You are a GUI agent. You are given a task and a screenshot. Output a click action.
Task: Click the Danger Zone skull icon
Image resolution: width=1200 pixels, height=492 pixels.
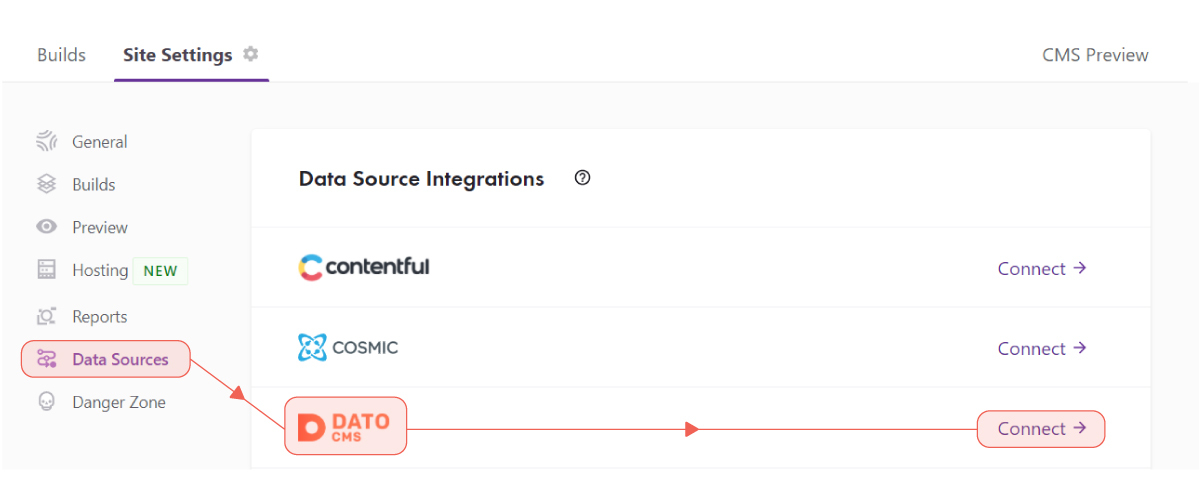pyautogui.click(x=47, y=402)
